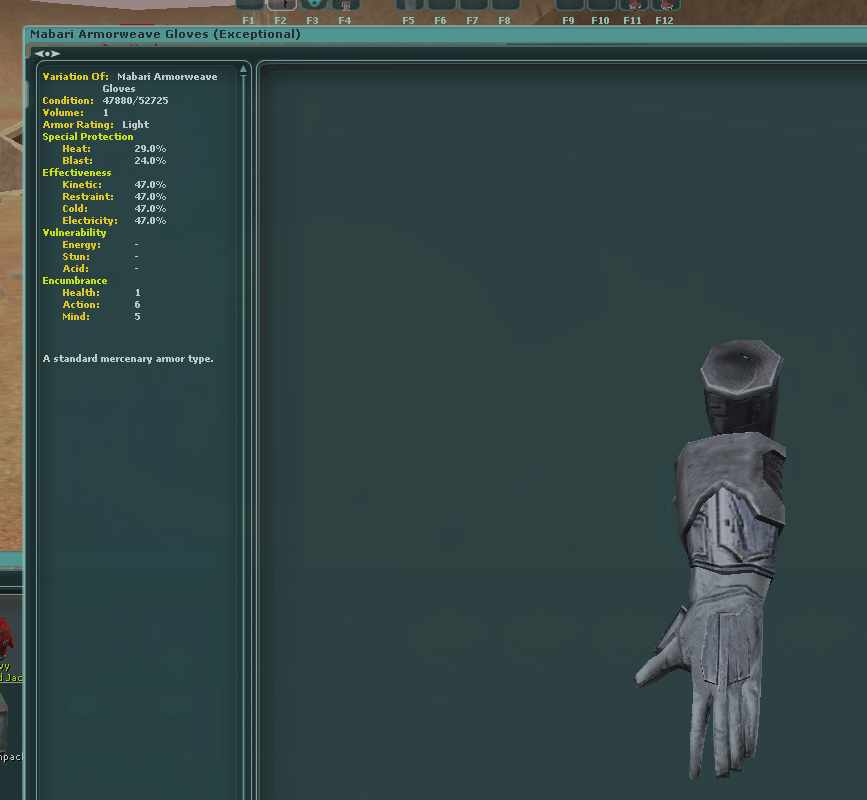Select the 47.0% value in the Electricity row
Viewport: 867px width, 800px height.
(x=150, y=221)
